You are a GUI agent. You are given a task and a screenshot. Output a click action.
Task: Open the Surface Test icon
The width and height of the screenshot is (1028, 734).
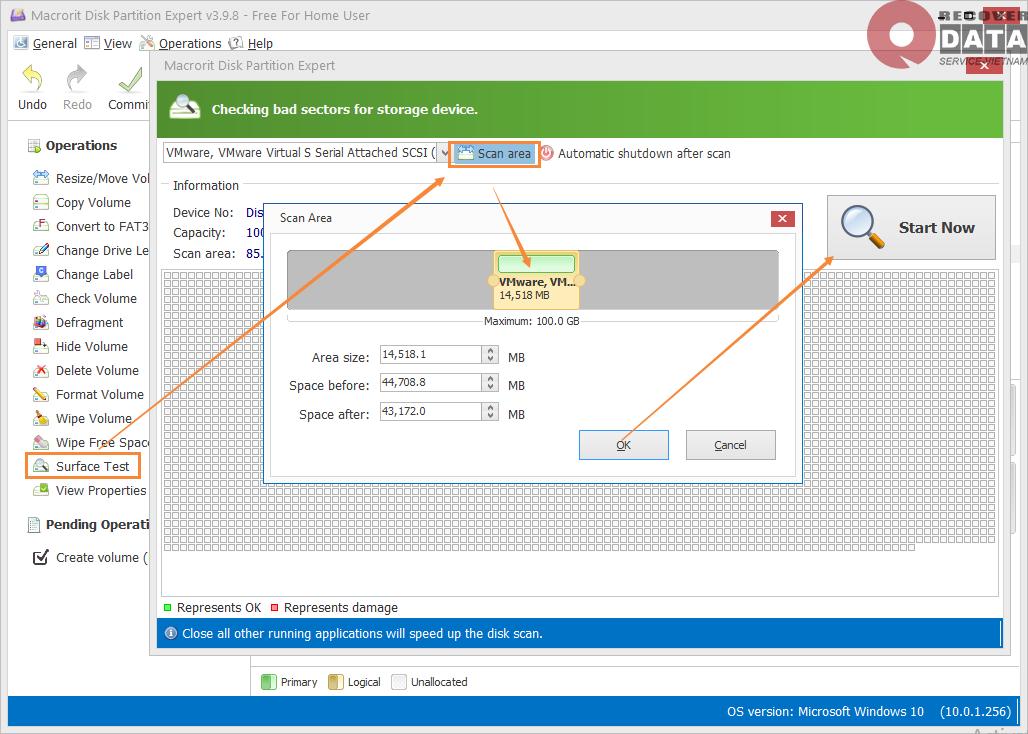[x=41, y=466]
